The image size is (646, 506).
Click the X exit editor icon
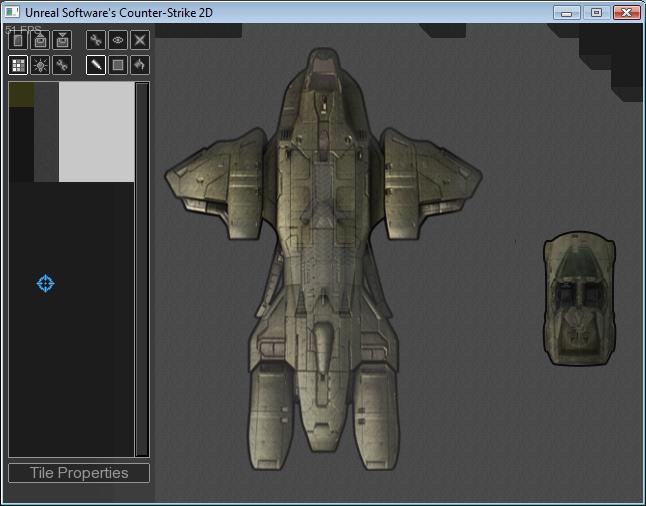click(140, 40)
